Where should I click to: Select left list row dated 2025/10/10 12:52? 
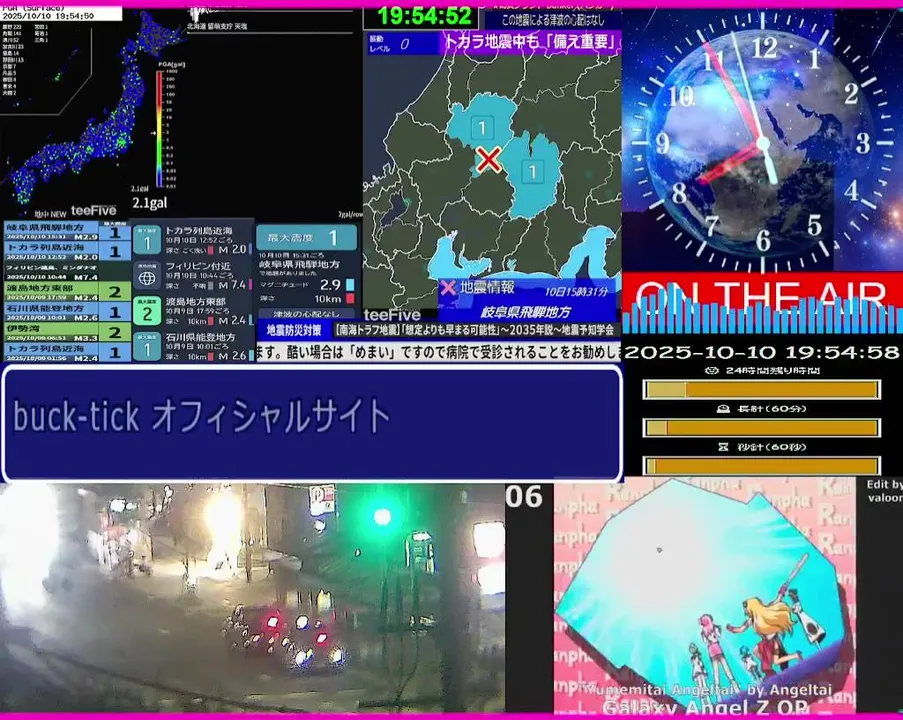[67, 251]
